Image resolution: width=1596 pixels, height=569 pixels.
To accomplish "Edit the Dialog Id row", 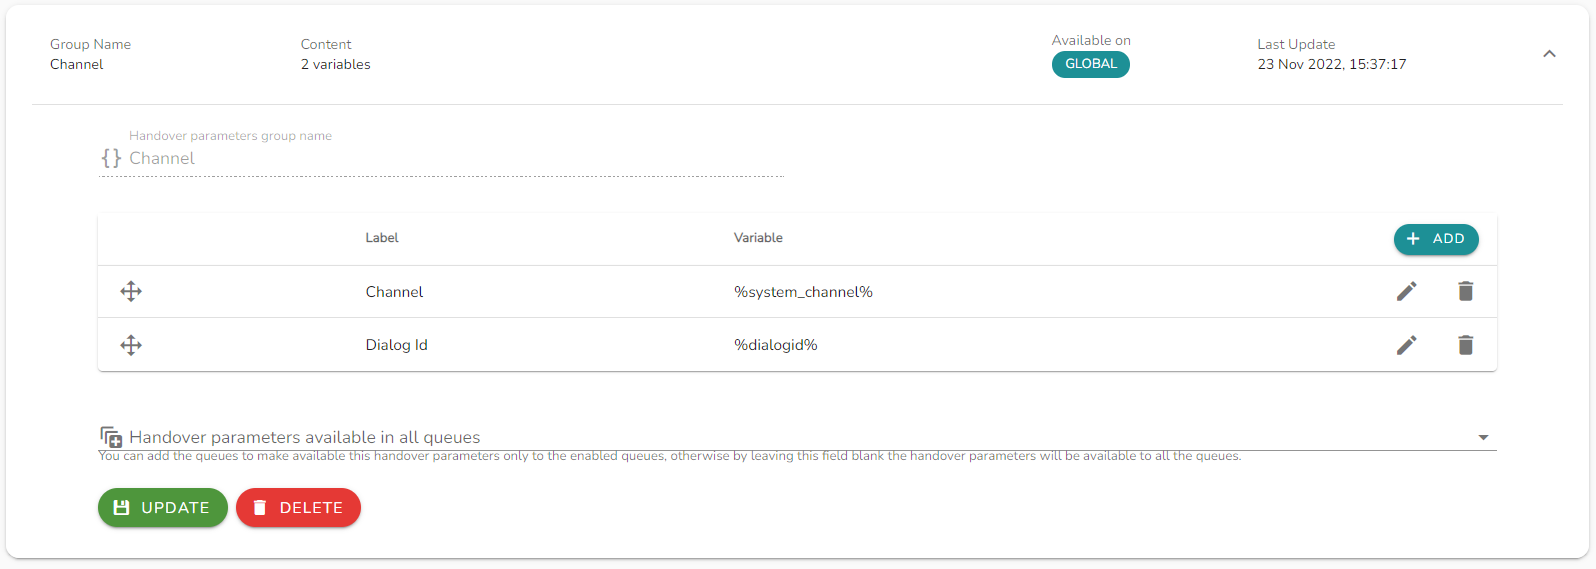I will point(1406,345).
